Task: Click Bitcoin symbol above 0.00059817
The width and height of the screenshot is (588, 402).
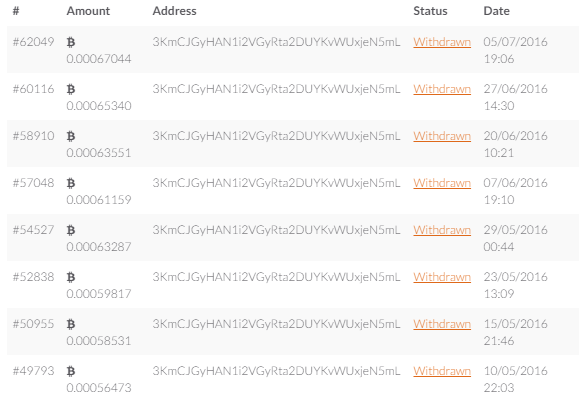Action: point(71,277)
